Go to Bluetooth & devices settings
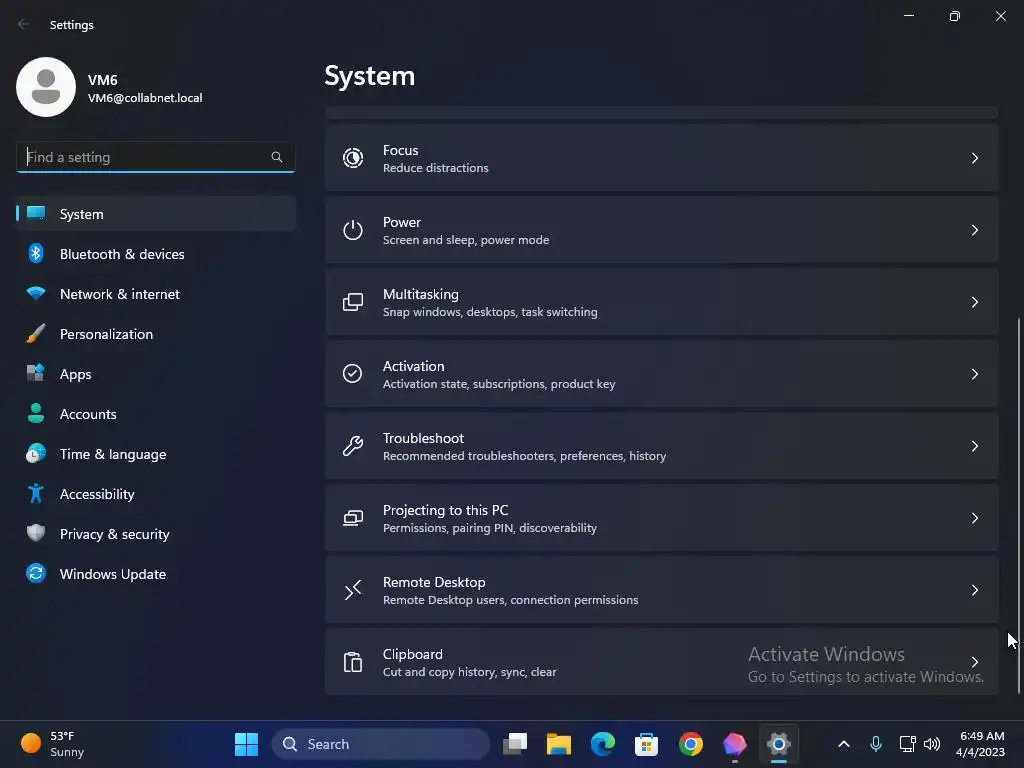This screenshot has width=1024, height=768. coord(156,253)
